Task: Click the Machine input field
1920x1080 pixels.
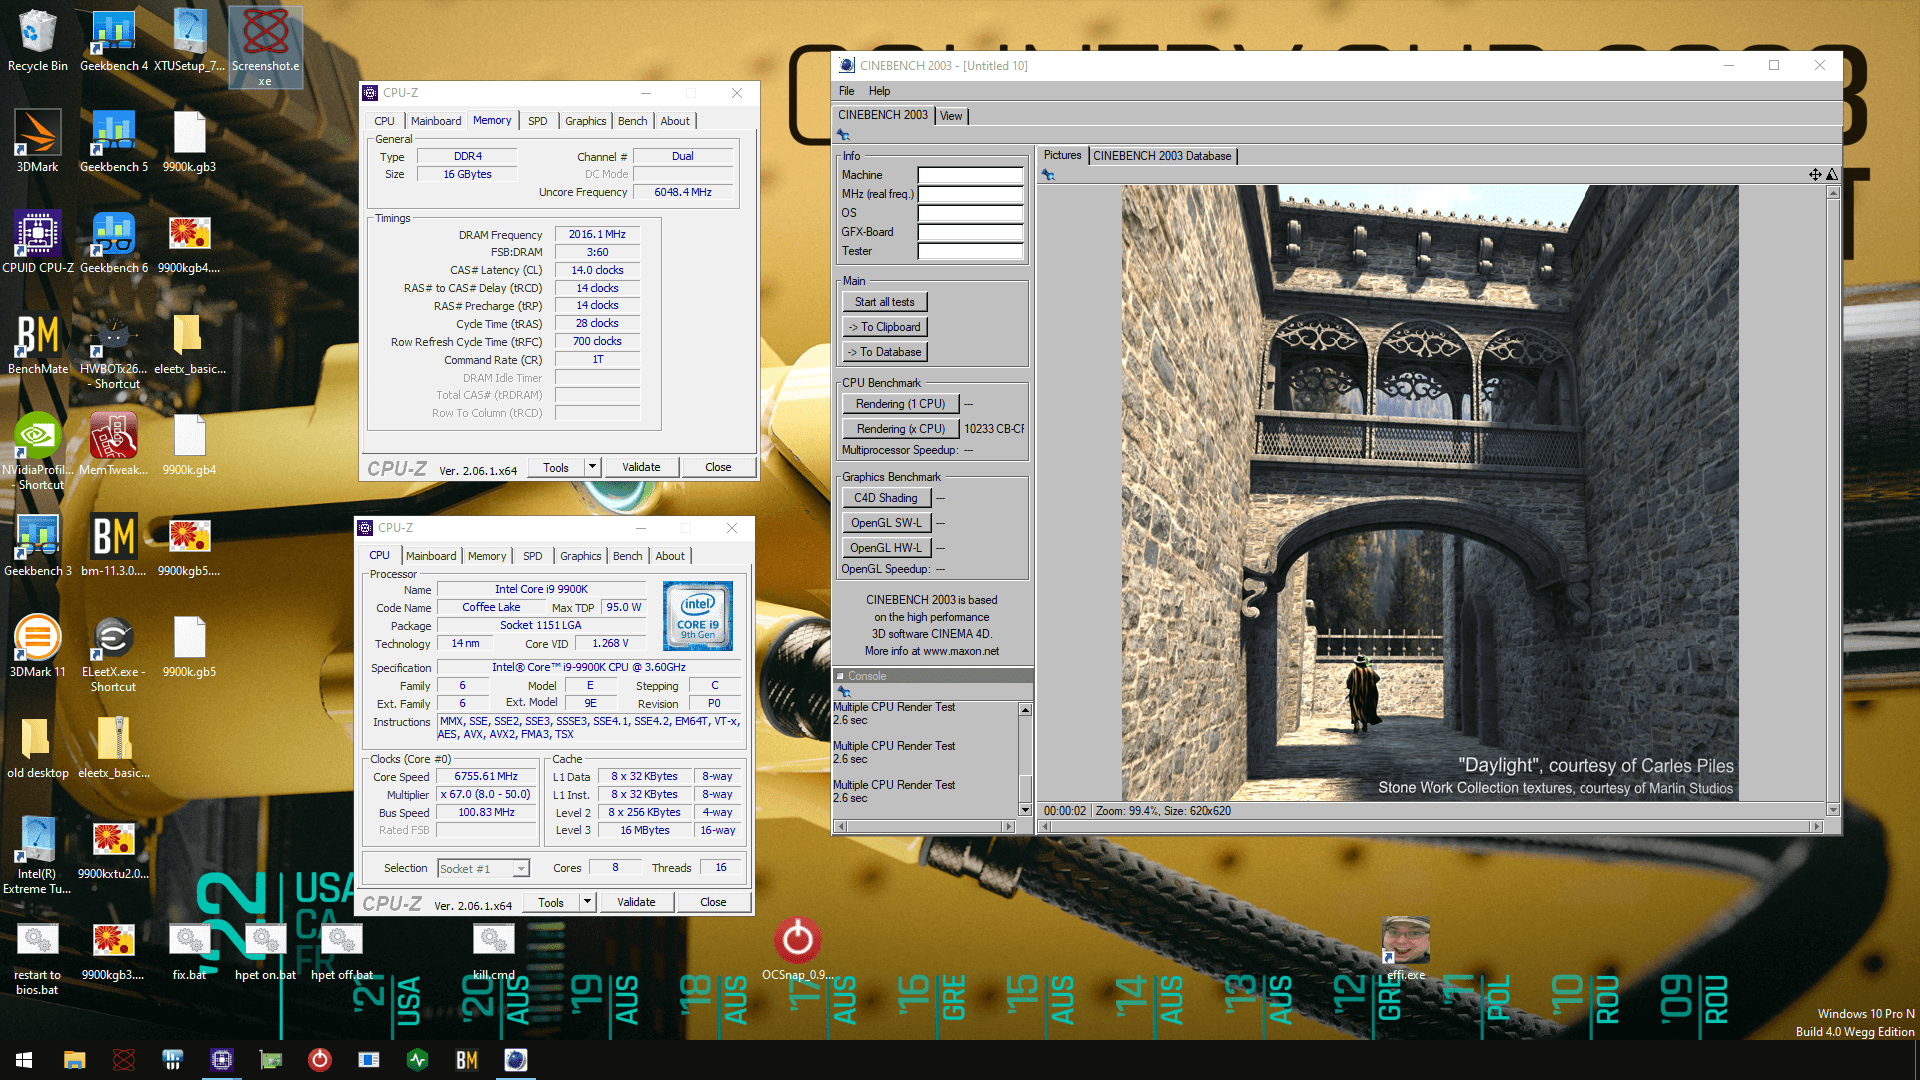Action: [970, 175]
